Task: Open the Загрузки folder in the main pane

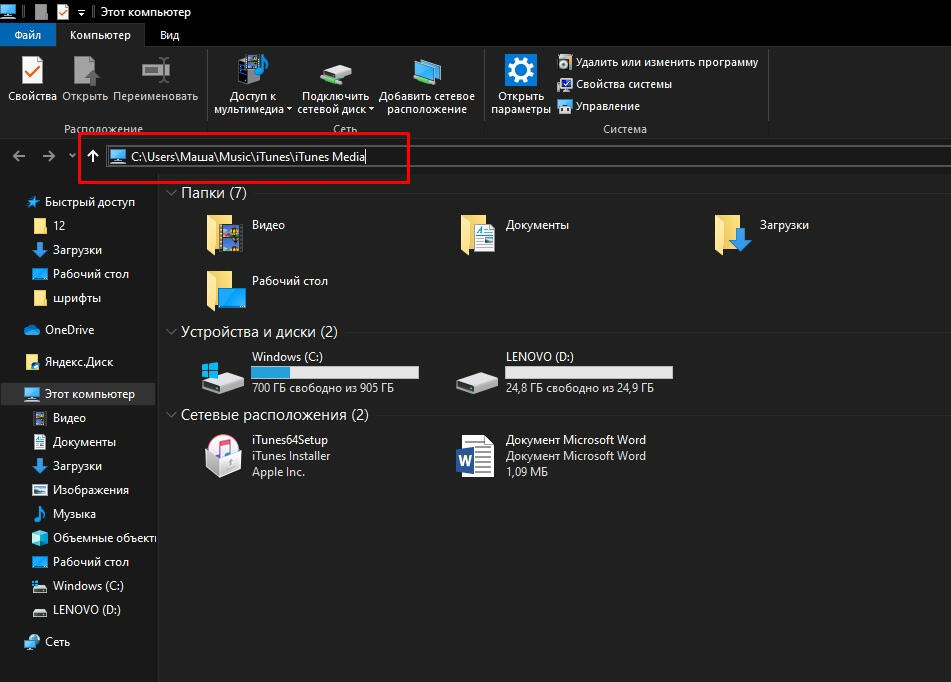Action: (732, 235)
